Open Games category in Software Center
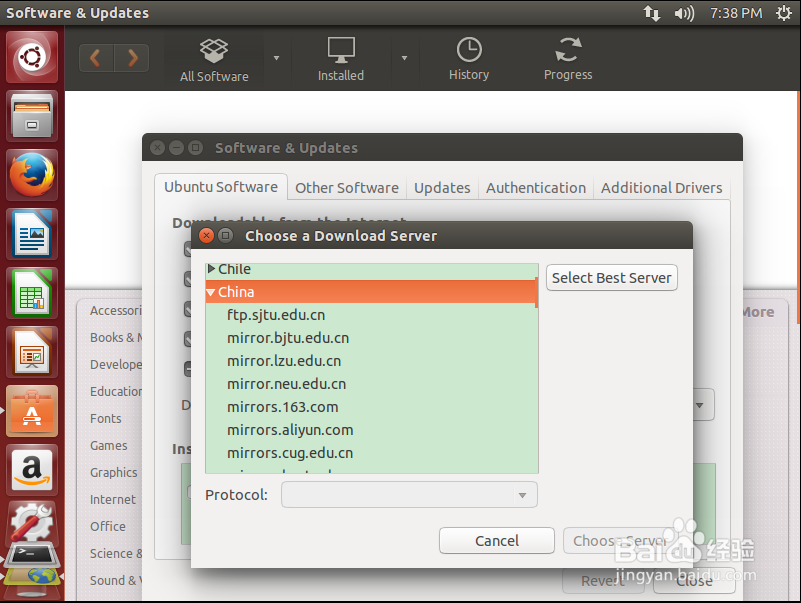 [x=109, y=446]
